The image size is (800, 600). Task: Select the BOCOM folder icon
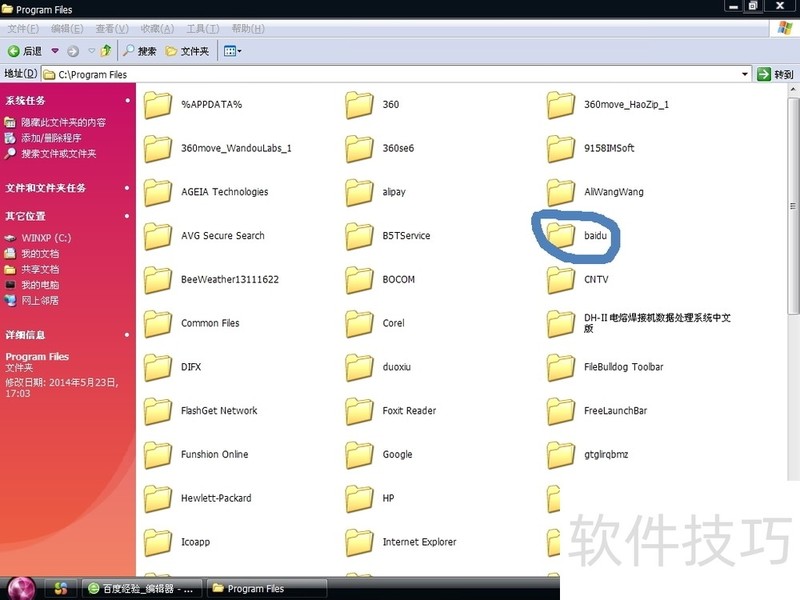pyautogui.click(x=359, y=281)
